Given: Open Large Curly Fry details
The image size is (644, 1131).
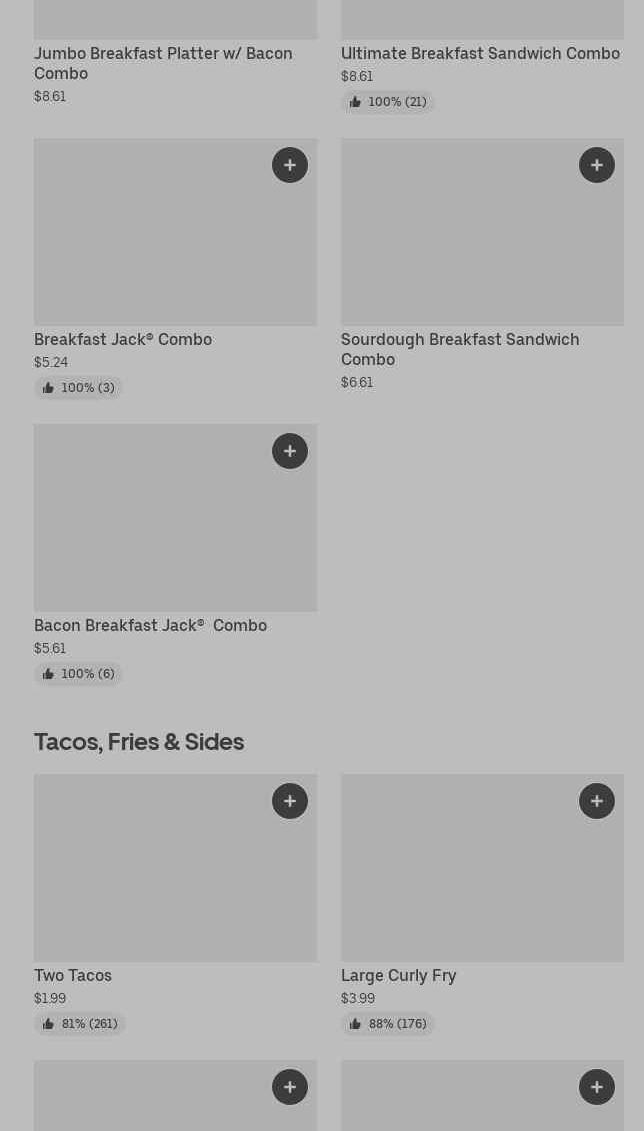Looking at the screenshot, I should [x=398, y=975].
